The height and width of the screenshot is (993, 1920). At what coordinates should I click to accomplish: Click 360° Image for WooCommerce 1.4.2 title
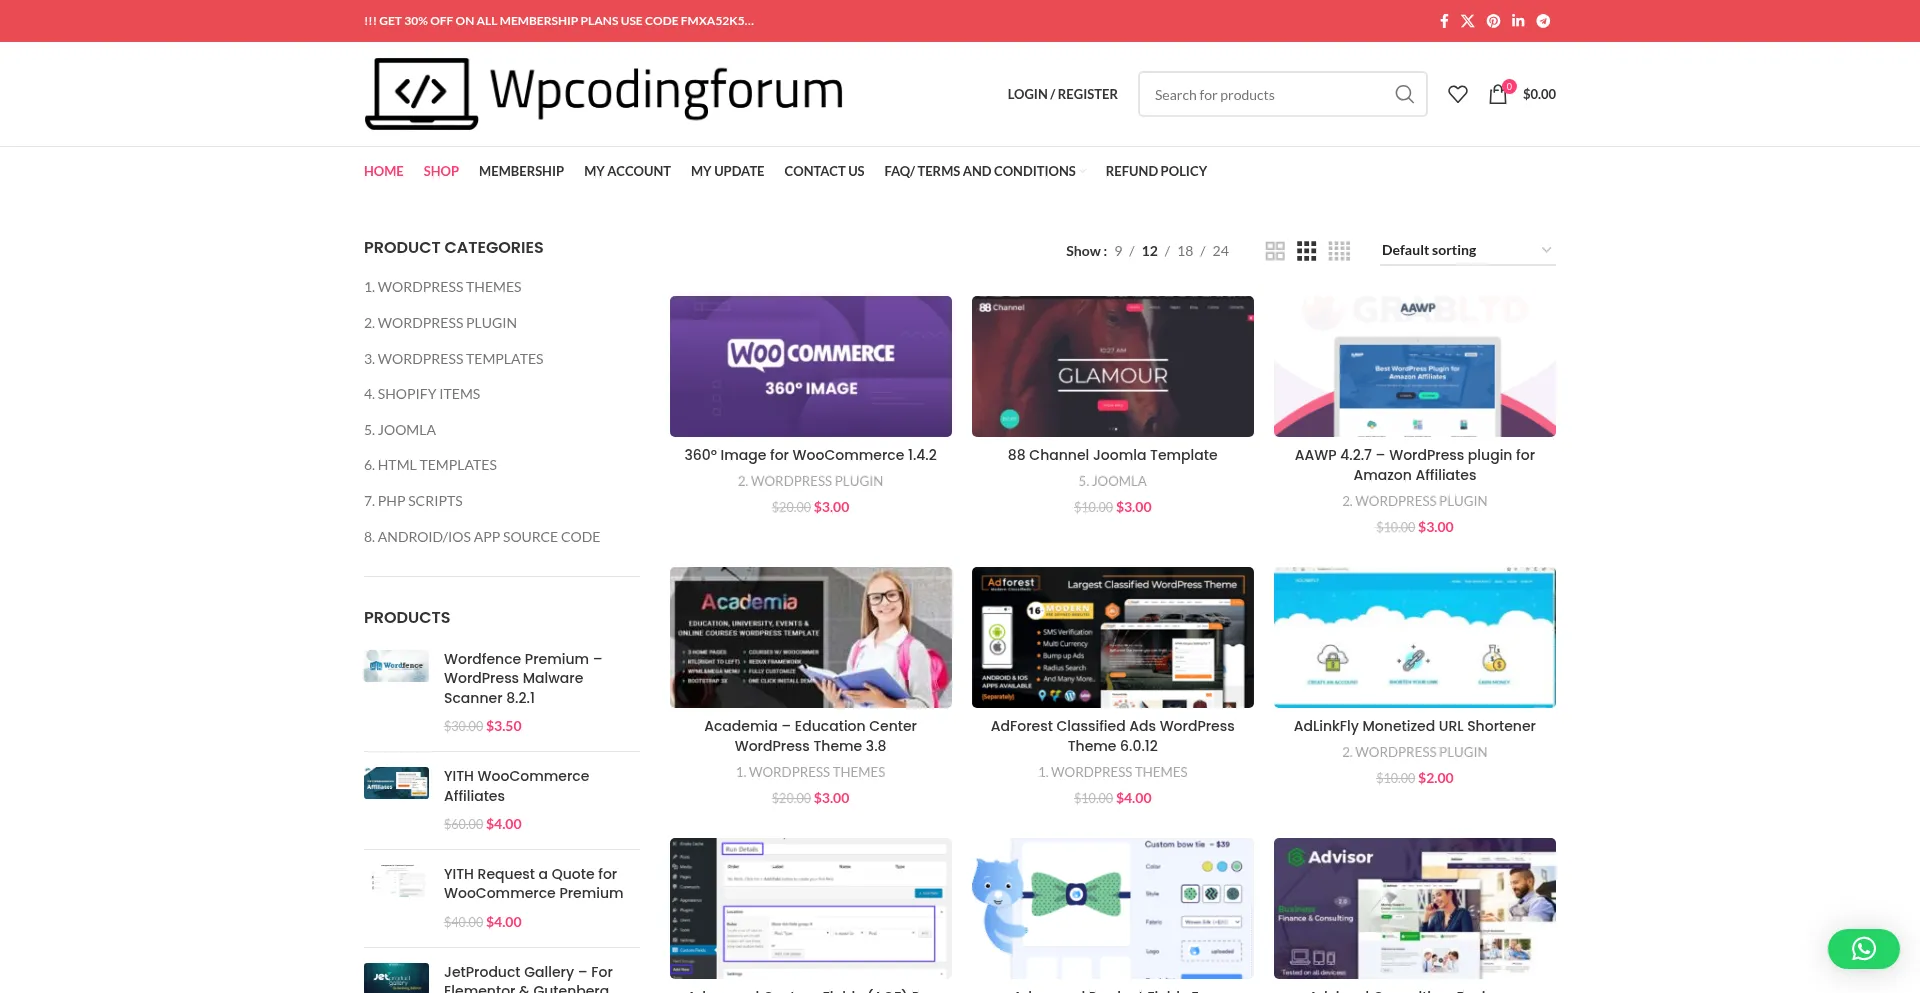811,455
